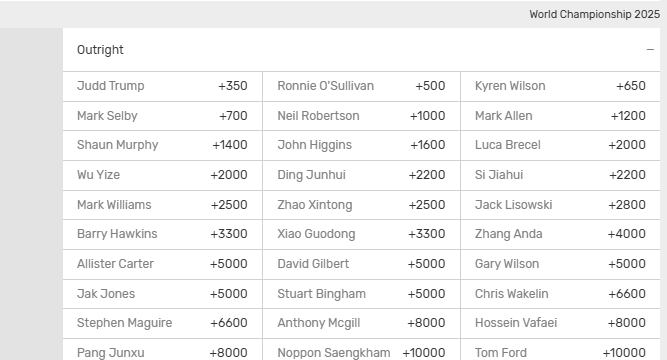Select Jack Lisowski +2800 odds

click(x=560, y=205)
